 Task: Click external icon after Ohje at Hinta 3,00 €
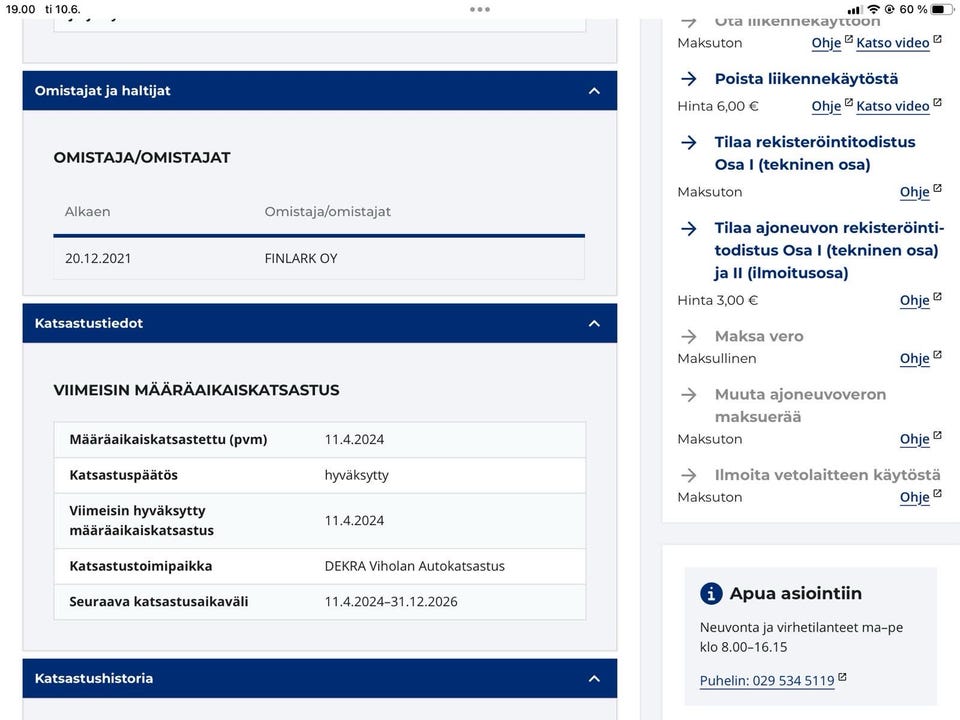937,297
